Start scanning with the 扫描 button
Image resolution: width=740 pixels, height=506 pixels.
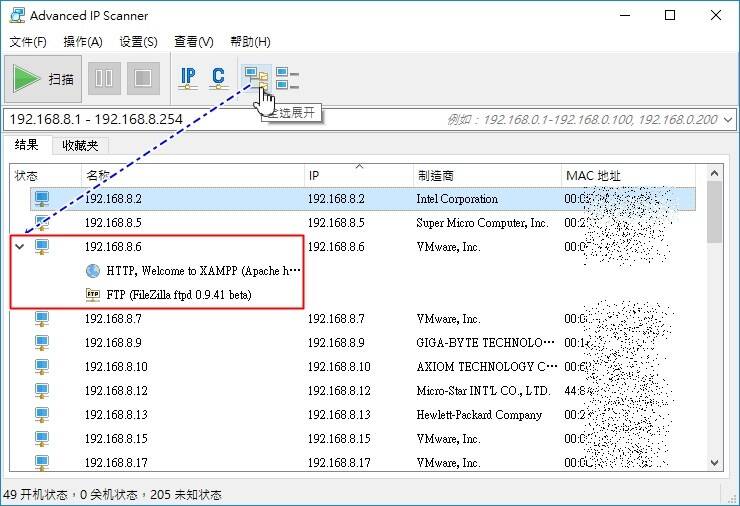pyautogui.click(x=43, y=78)
